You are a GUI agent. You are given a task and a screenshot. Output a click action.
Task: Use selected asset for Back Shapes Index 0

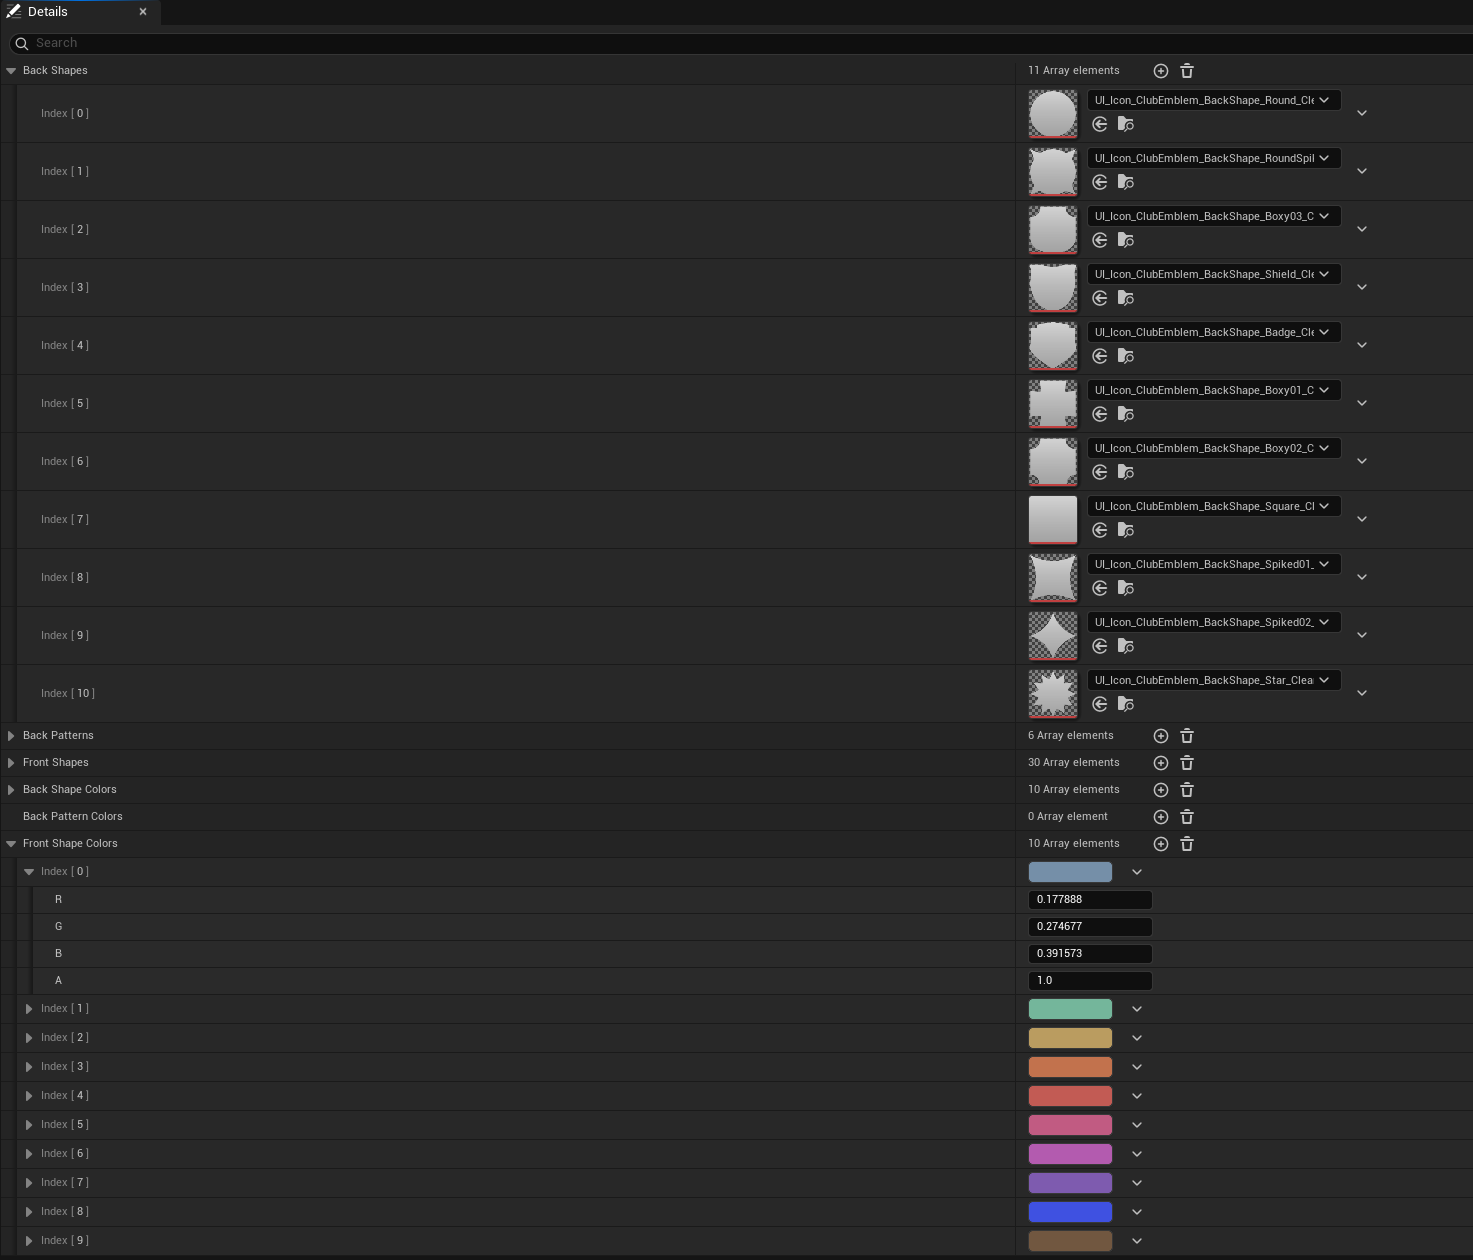pos(1100,124)
